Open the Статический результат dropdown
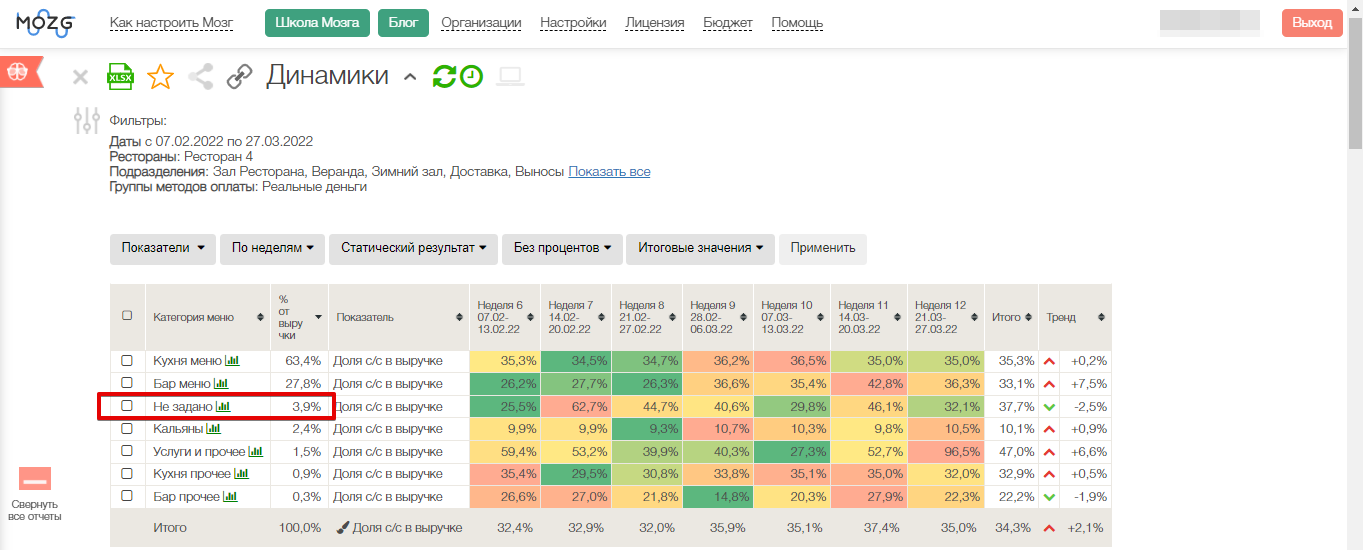 point(413,248)
